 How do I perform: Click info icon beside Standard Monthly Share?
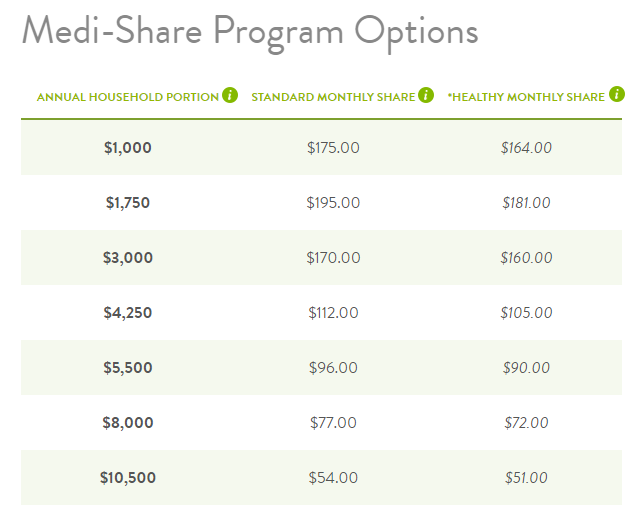[x=426, y=95]
